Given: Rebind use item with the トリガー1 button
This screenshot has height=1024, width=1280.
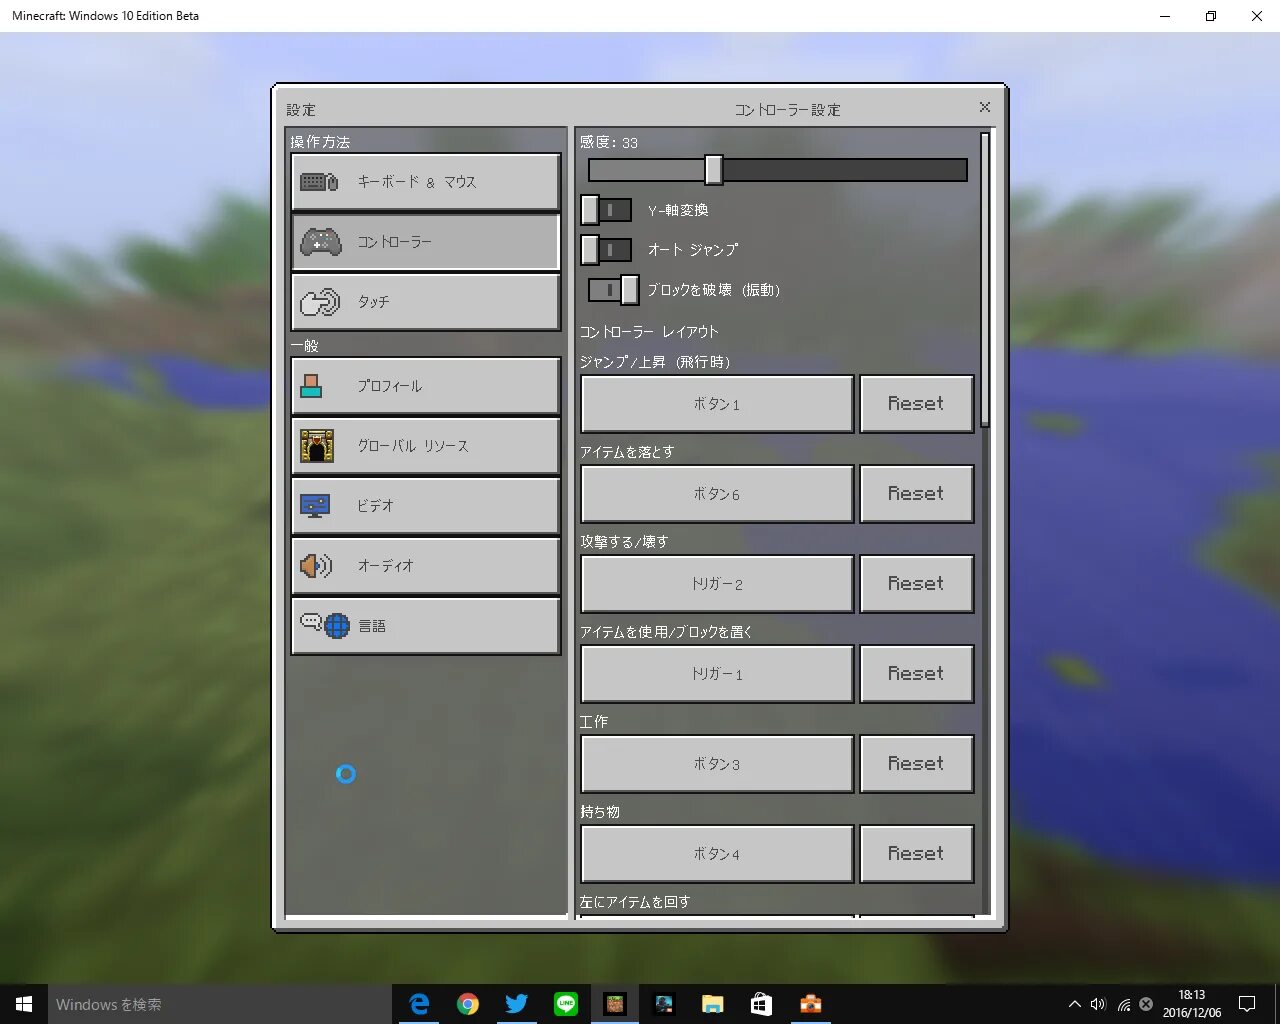Looking at the screenshot, I should [x=718, y=674].
